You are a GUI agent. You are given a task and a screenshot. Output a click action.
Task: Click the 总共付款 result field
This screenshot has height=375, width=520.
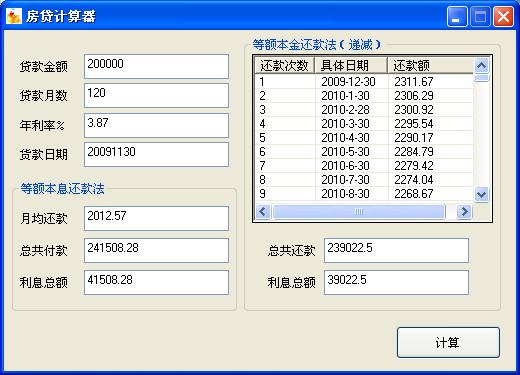[156, 250]
